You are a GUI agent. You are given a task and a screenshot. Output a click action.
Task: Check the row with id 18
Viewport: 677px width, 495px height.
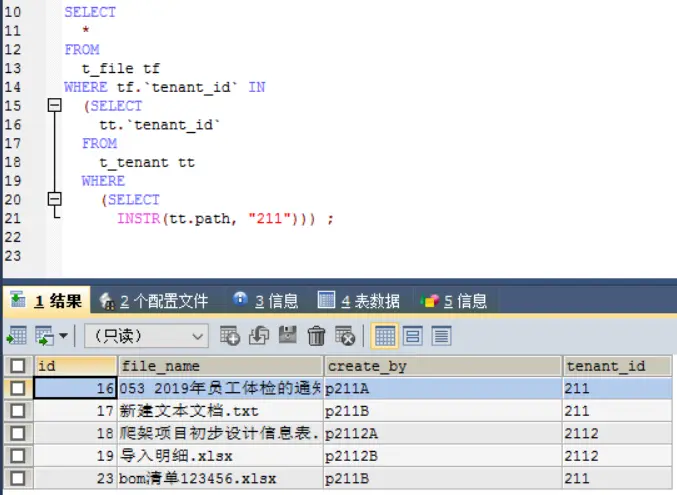(18, 433)
